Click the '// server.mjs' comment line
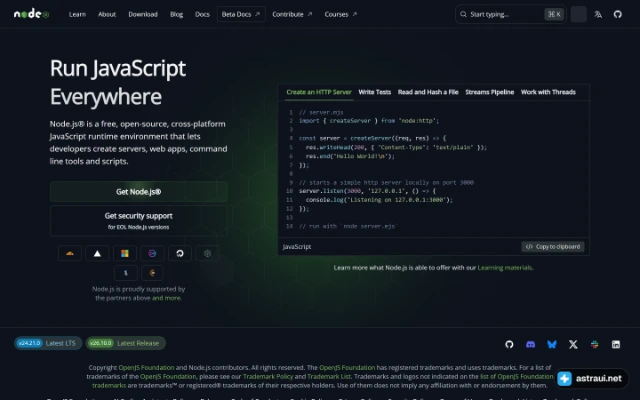Image resolution: width=640 pixels, height=400 pixels. (321, 112)
